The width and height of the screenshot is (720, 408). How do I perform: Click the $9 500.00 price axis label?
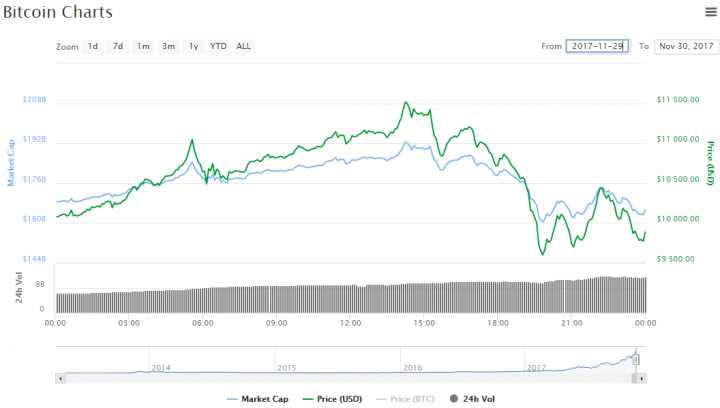point(675,259)
